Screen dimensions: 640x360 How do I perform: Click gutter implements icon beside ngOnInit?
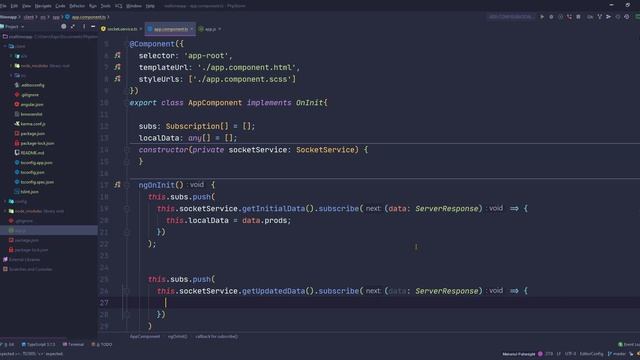click(x=118, y=184)
